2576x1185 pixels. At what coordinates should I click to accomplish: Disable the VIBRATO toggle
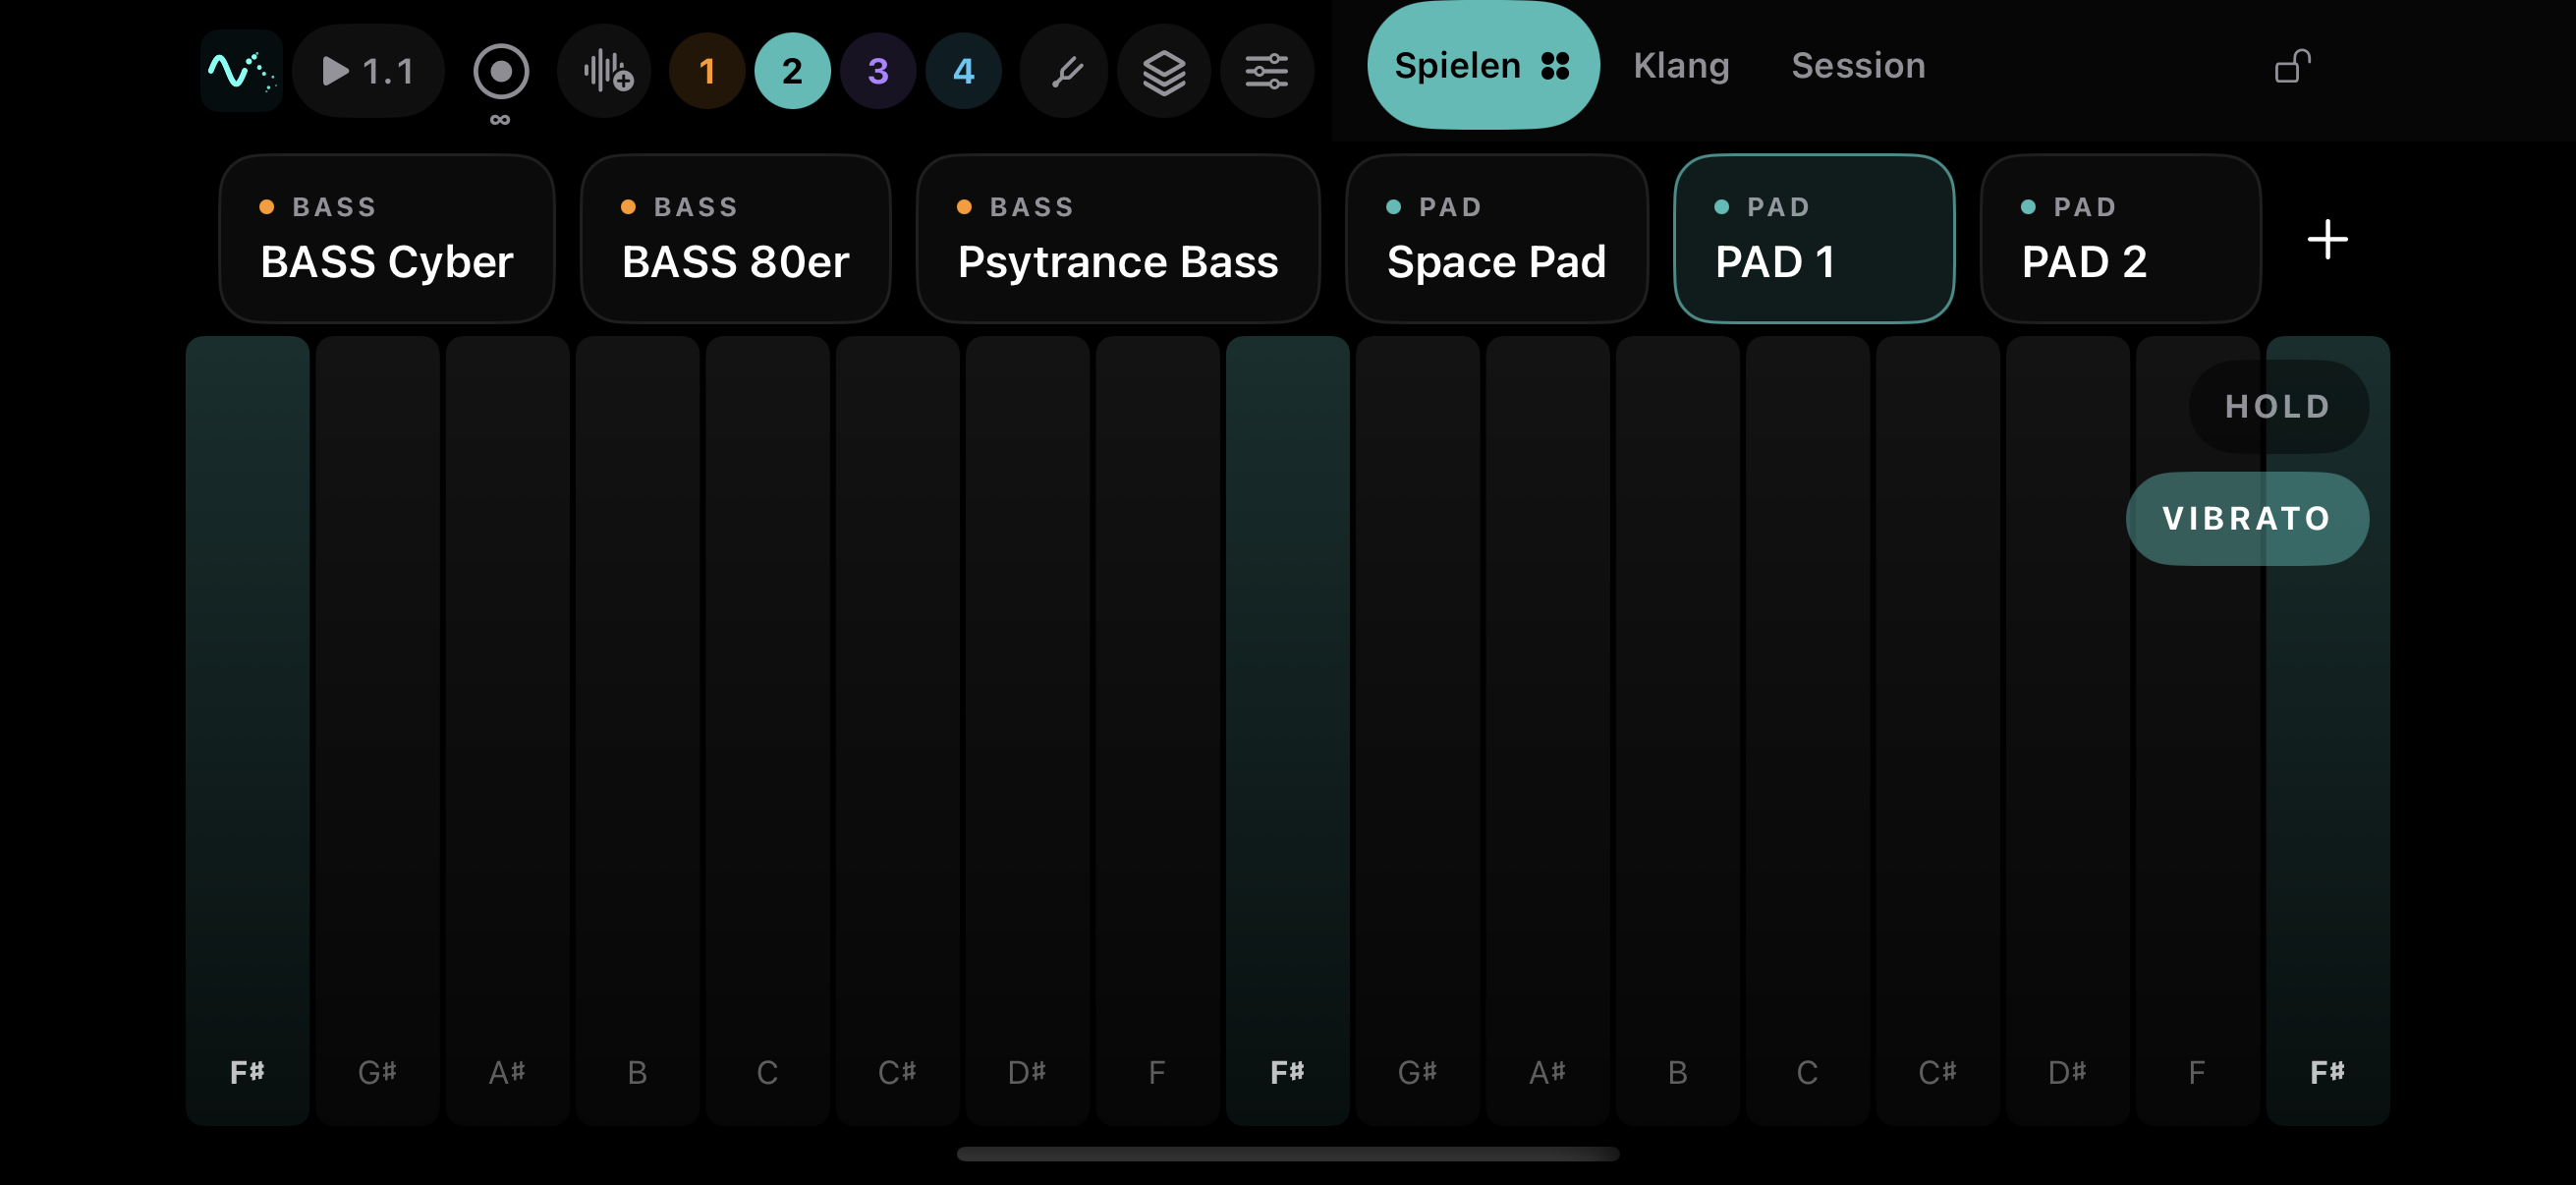pos(2247,519)
